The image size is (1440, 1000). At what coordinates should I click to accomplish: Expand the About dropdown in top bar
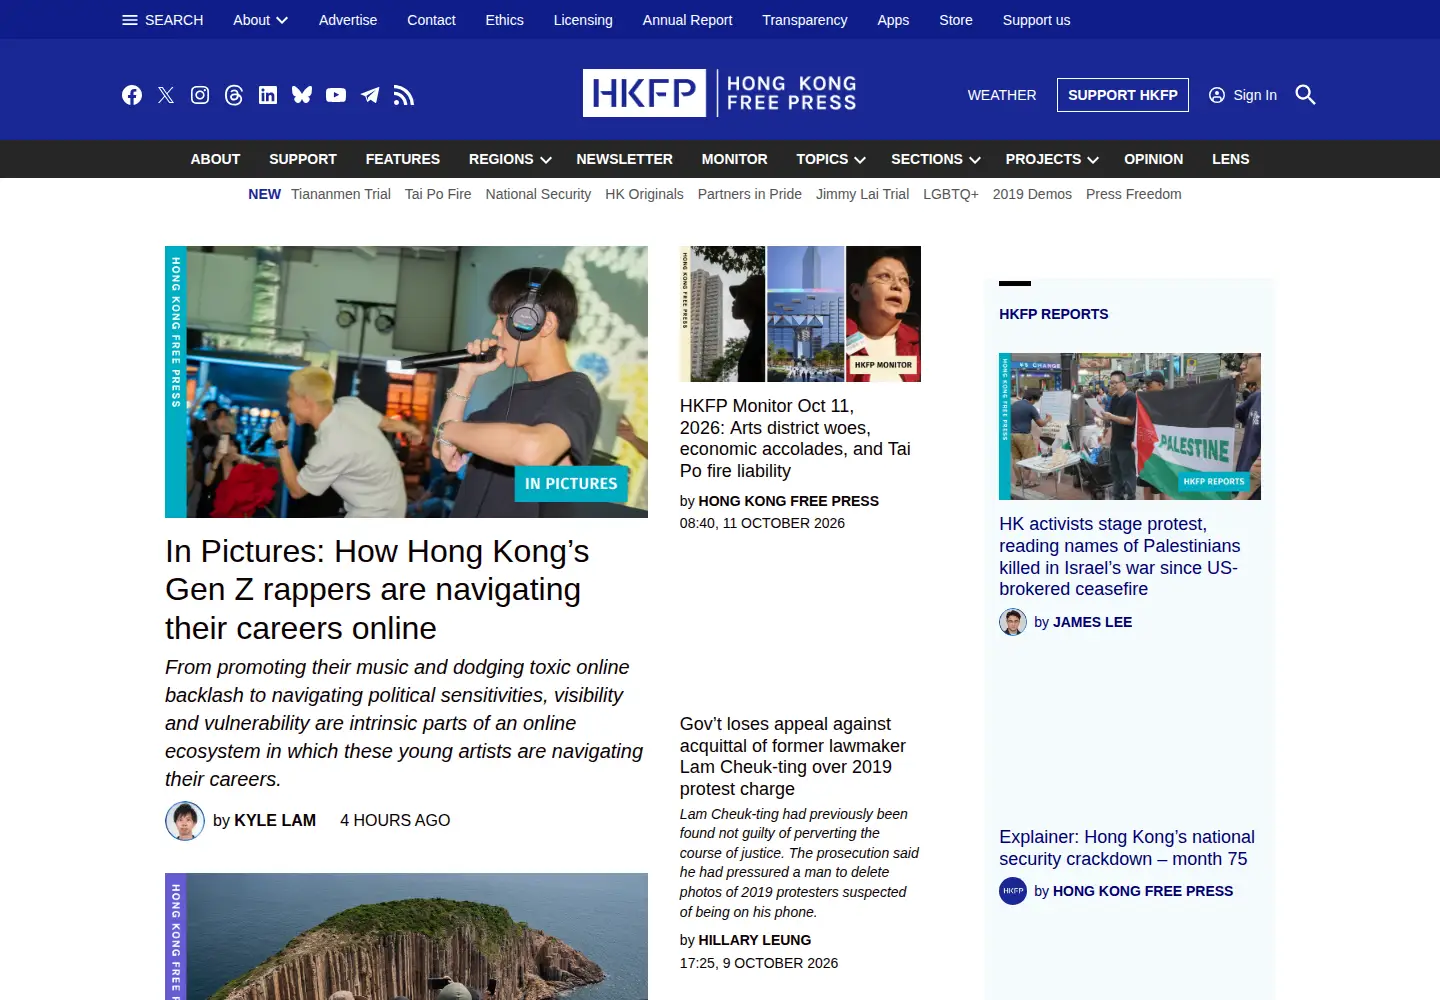tap(260, 20)
